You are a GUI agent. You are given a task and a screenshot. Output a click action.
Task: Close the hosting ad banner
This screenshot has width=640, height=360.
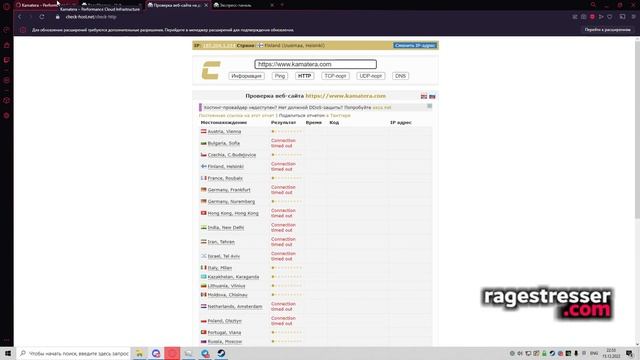tap(429, 106)
